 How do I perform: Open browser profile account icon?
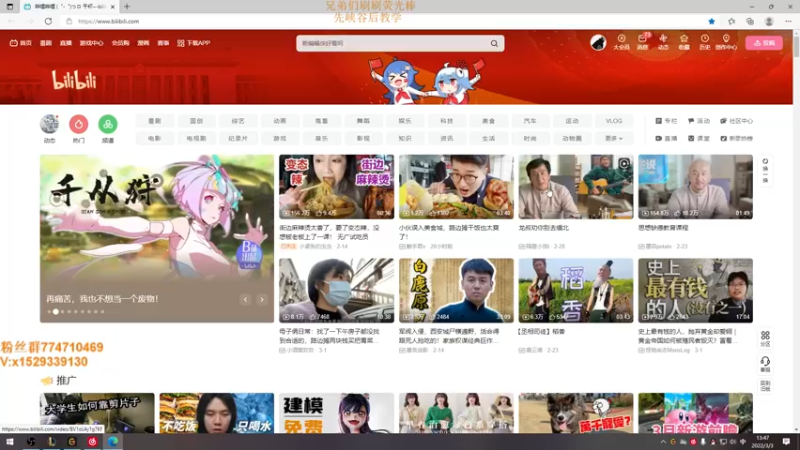click(x=769, y=21)
